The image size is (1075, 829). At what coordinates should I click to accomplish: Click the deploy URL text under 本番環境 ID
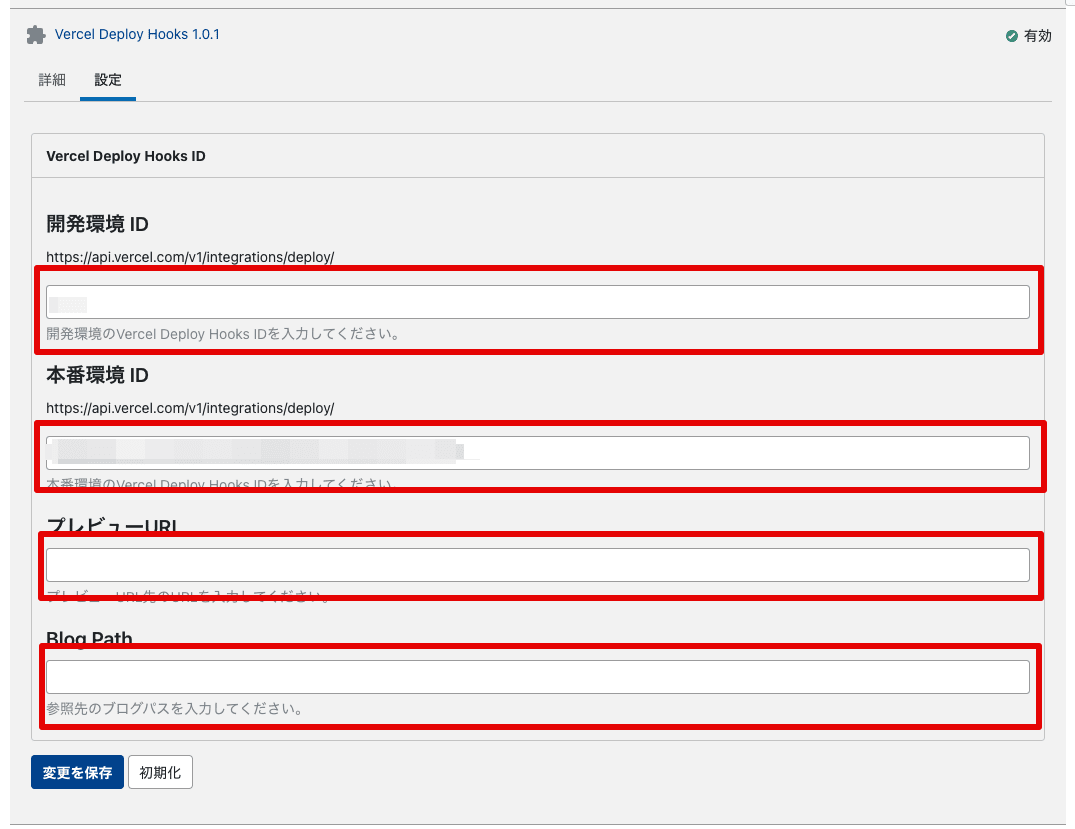(x=190, y=408)
